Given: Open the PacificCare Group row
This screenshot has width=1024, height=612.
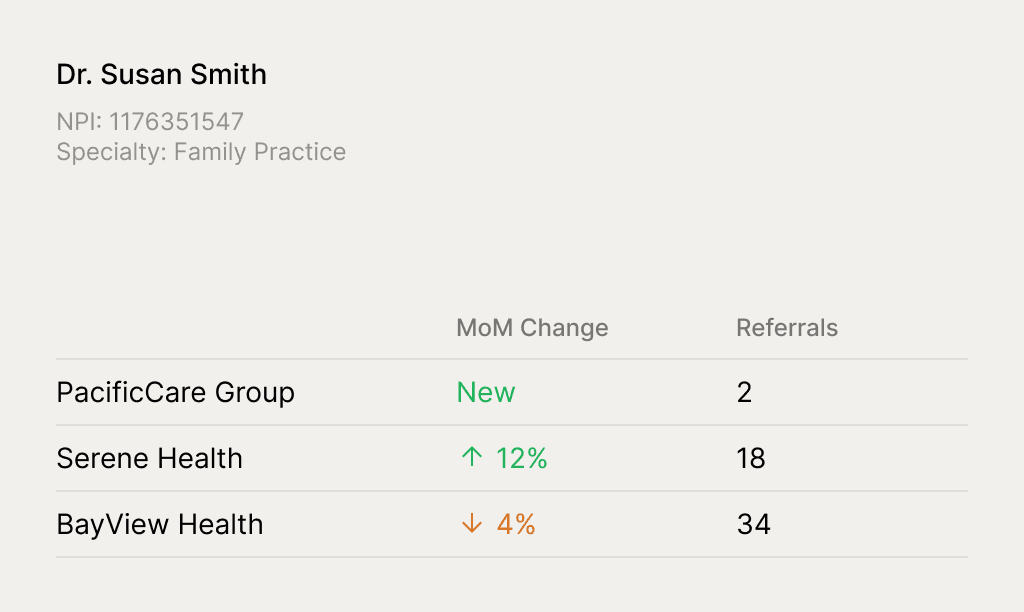Looking at the screenshot, I should coord(512,393).
